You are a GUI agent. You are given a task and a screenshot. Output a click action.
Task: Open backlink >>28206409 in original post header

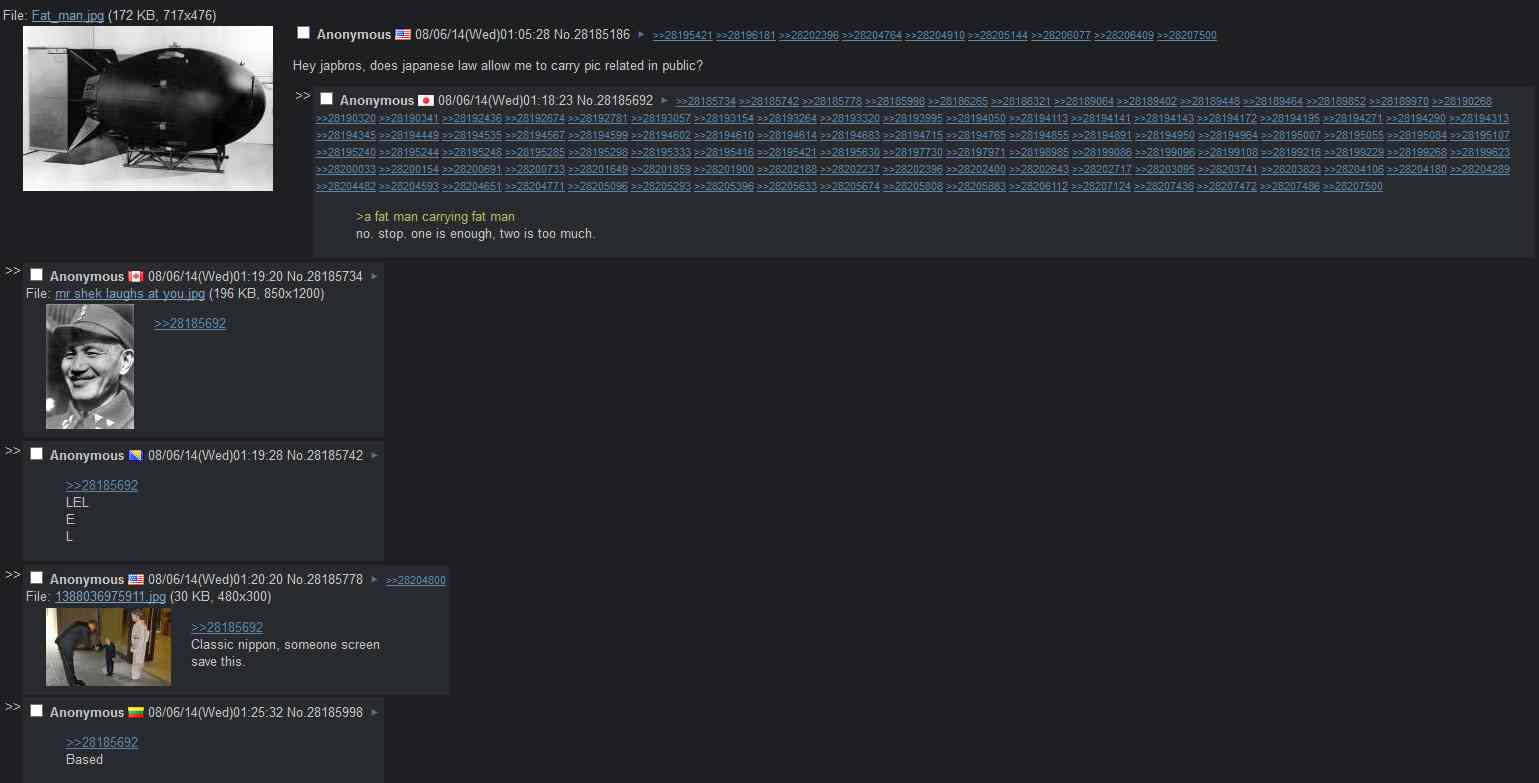pos(1124,36)
